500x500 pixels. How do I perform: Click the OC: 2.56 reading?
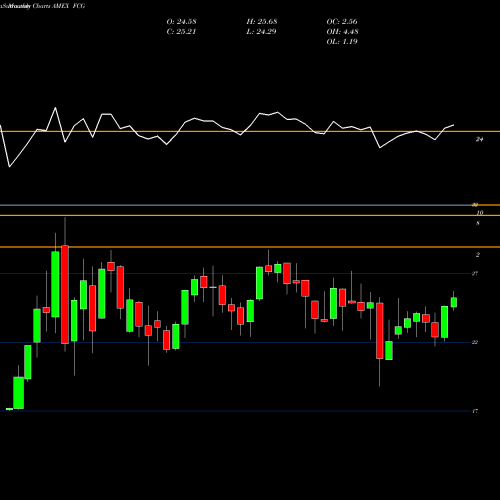pyautogui.click(x=342, y=22)
